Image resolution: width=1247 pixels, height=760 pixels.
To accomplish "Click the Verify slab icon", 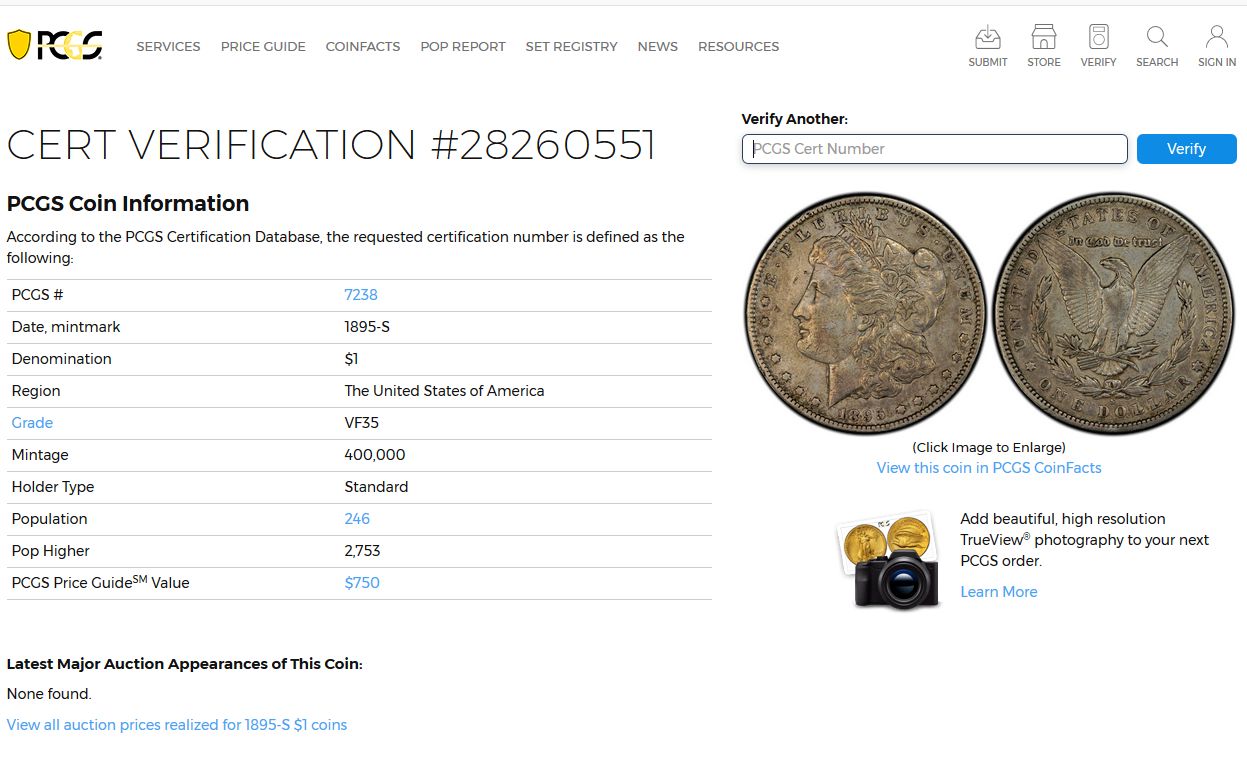I will (1098, 38).
